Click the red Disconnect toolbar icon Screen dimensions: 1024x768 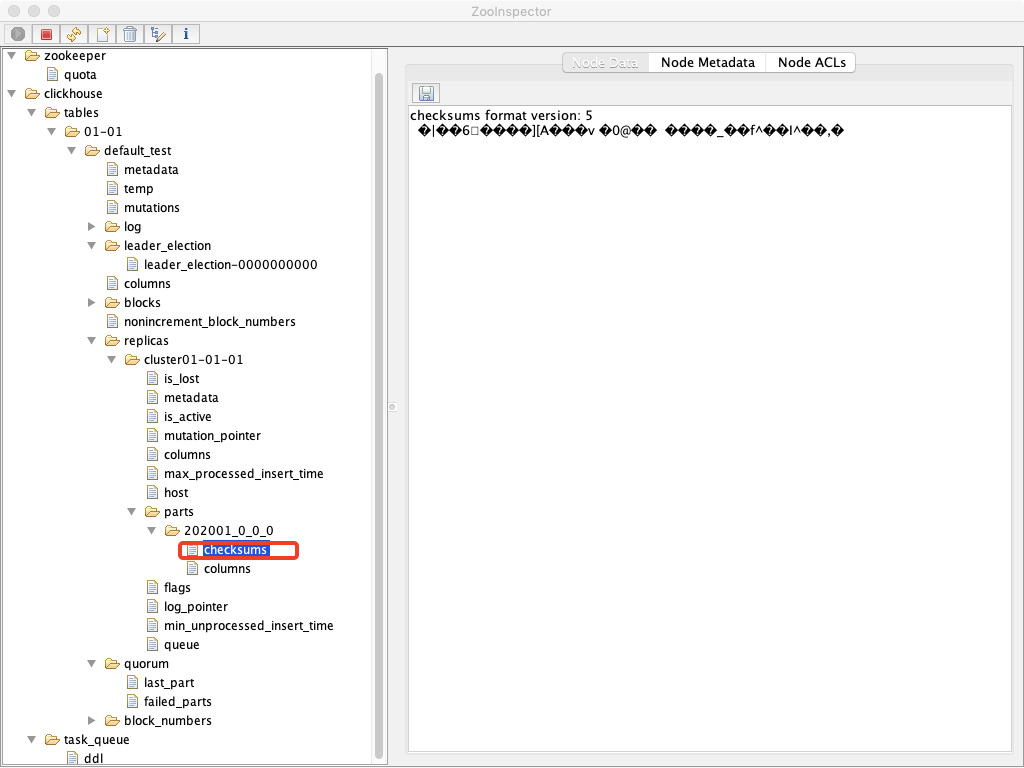tap(46, 34)
